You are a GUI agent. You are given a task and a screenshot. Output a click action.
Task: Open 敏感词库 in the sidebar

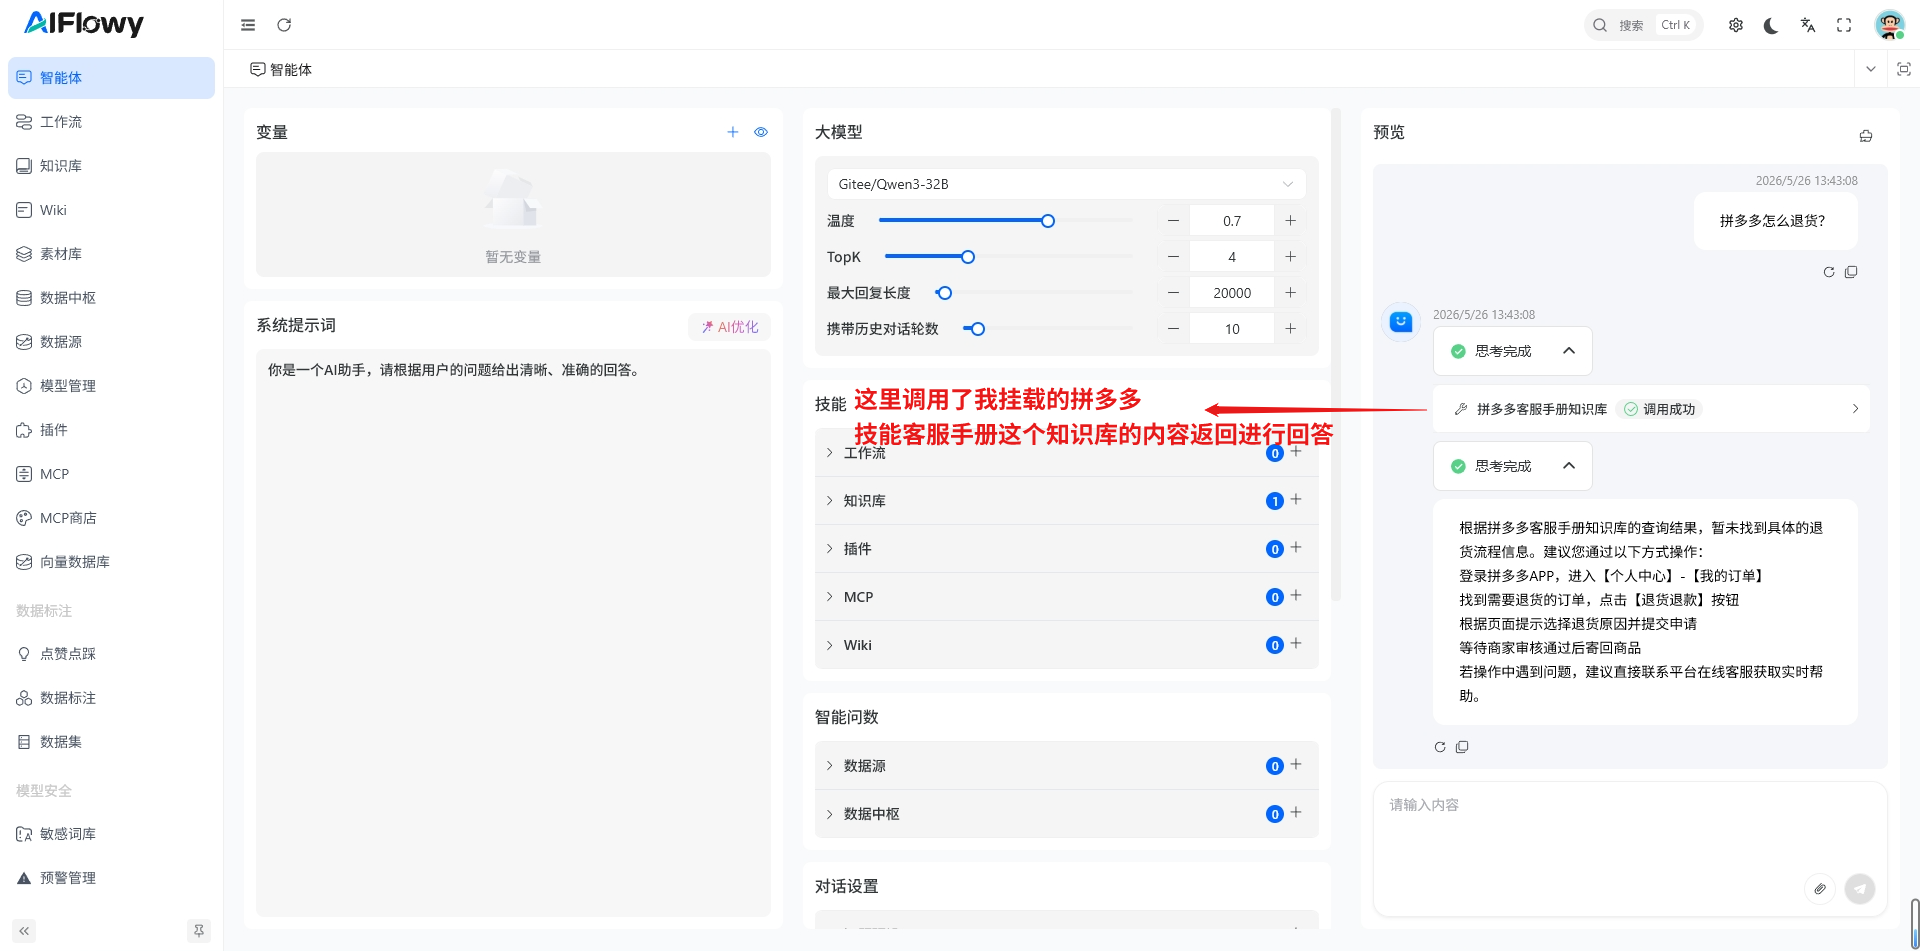[111, 834]
